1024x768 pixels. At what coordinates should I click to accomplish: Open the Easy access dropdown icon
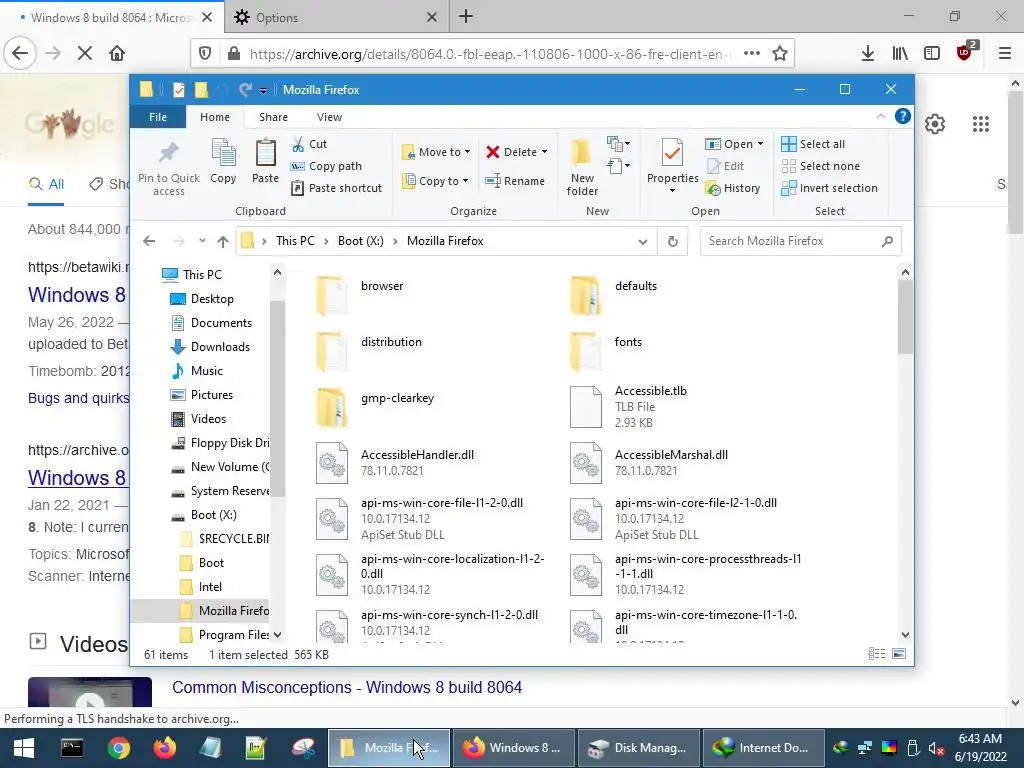tap(618, 166)
